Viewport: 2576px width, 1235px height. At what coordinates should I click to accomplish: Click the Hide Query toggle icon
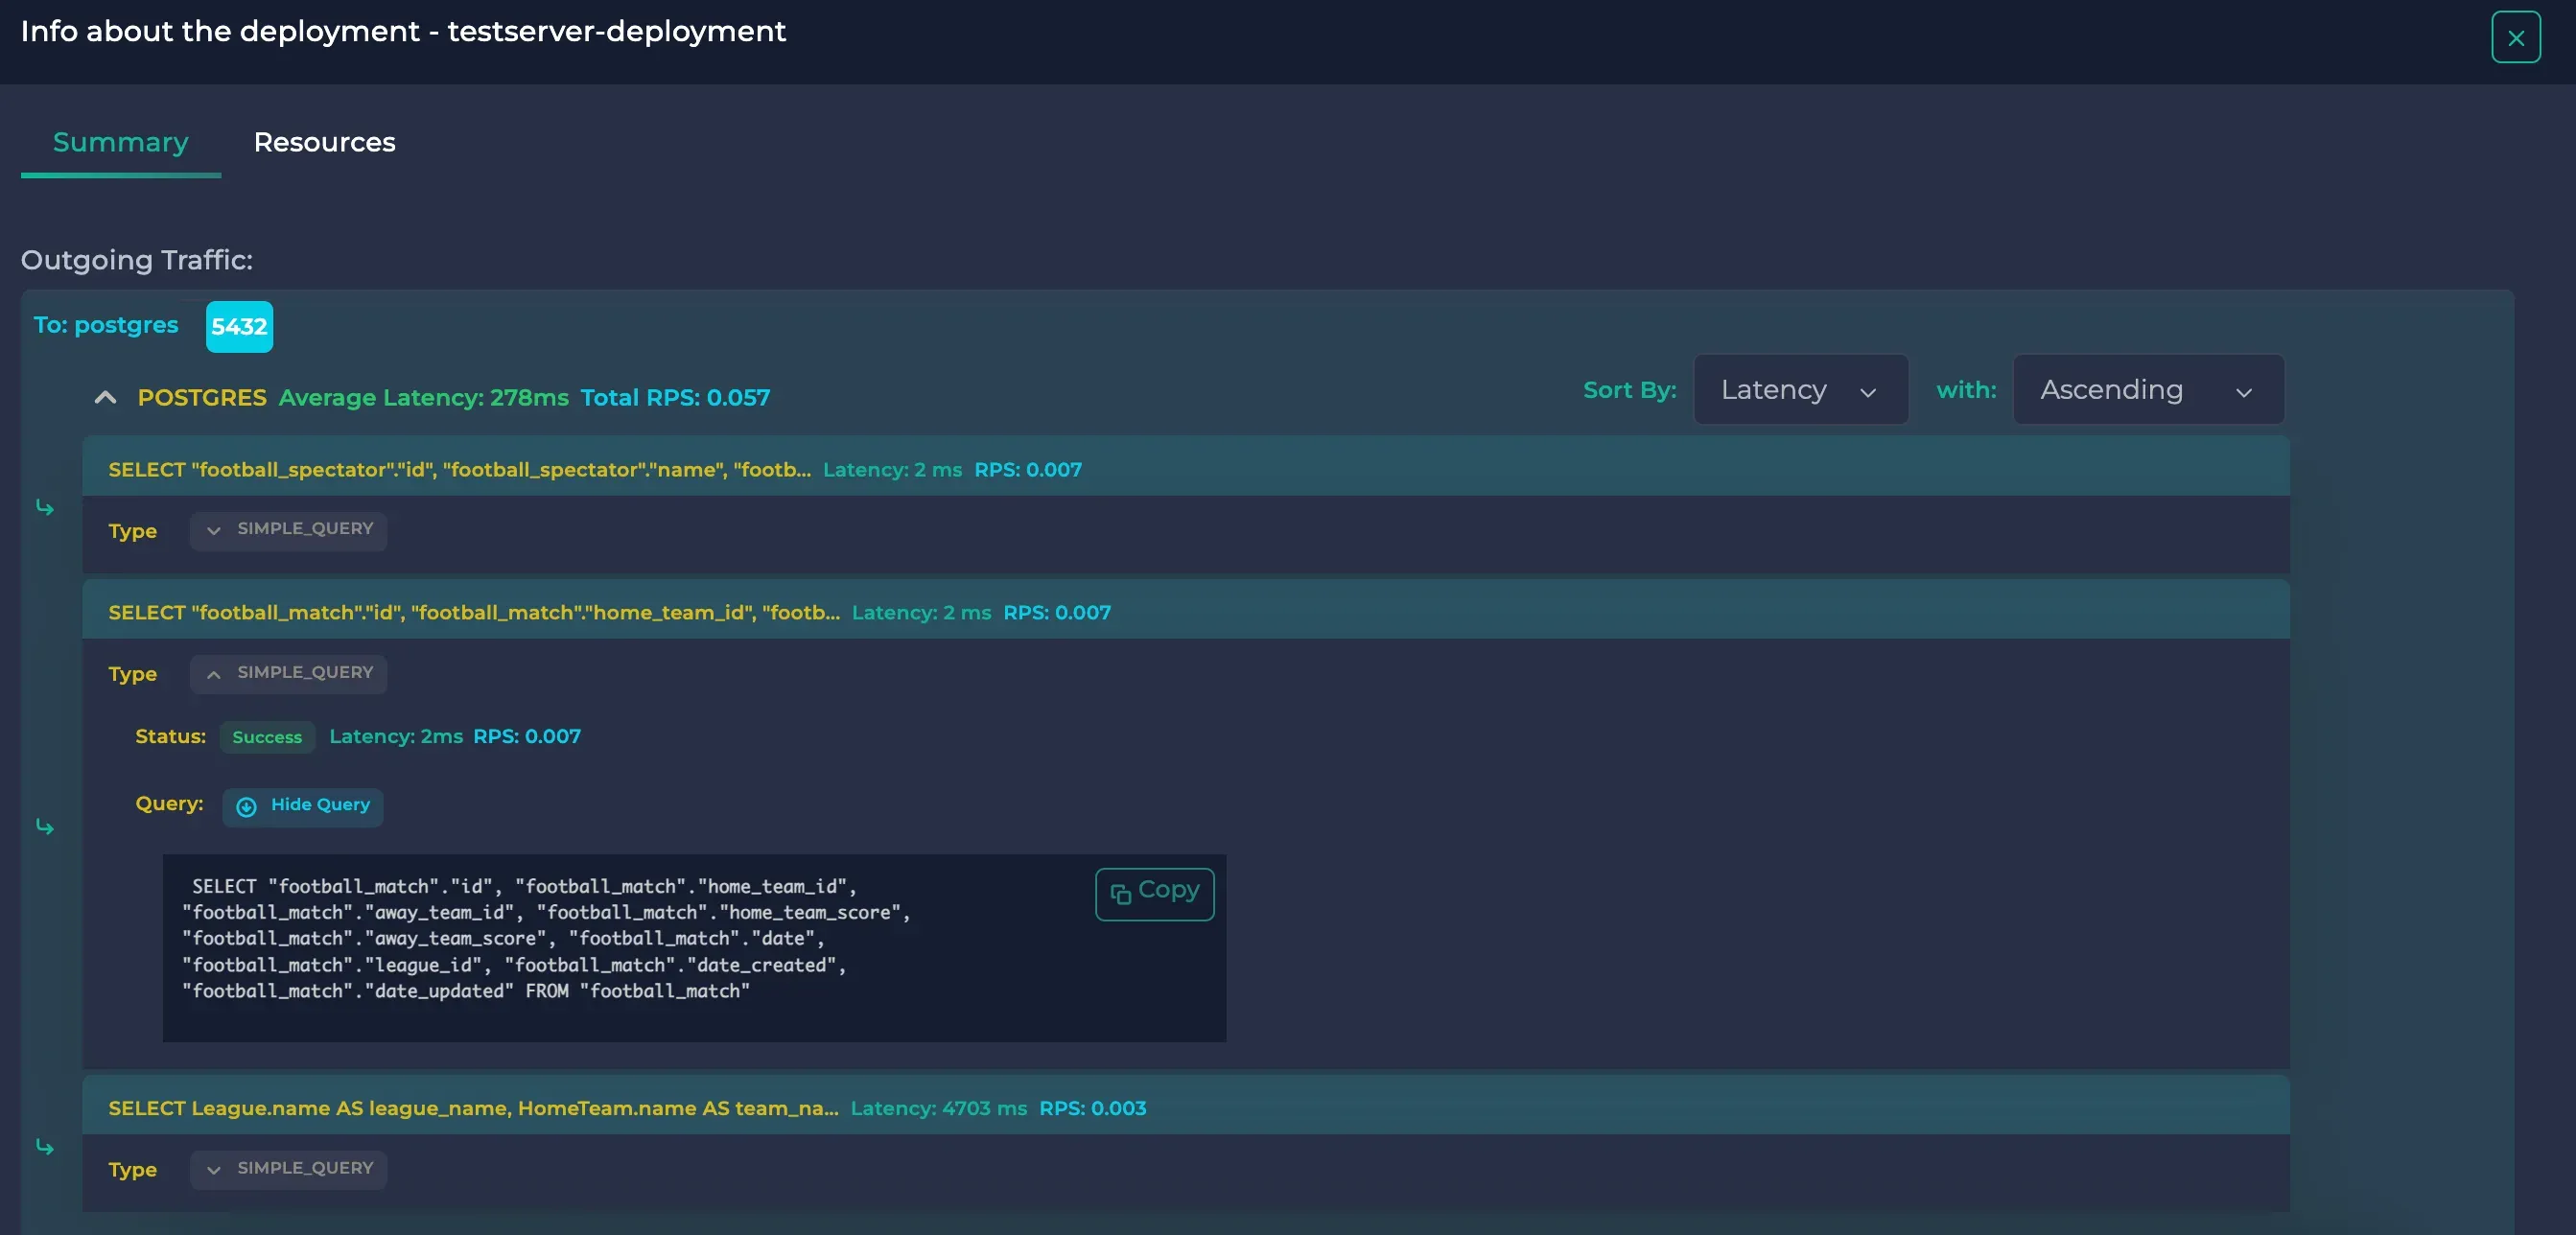[x=245, y=806]
